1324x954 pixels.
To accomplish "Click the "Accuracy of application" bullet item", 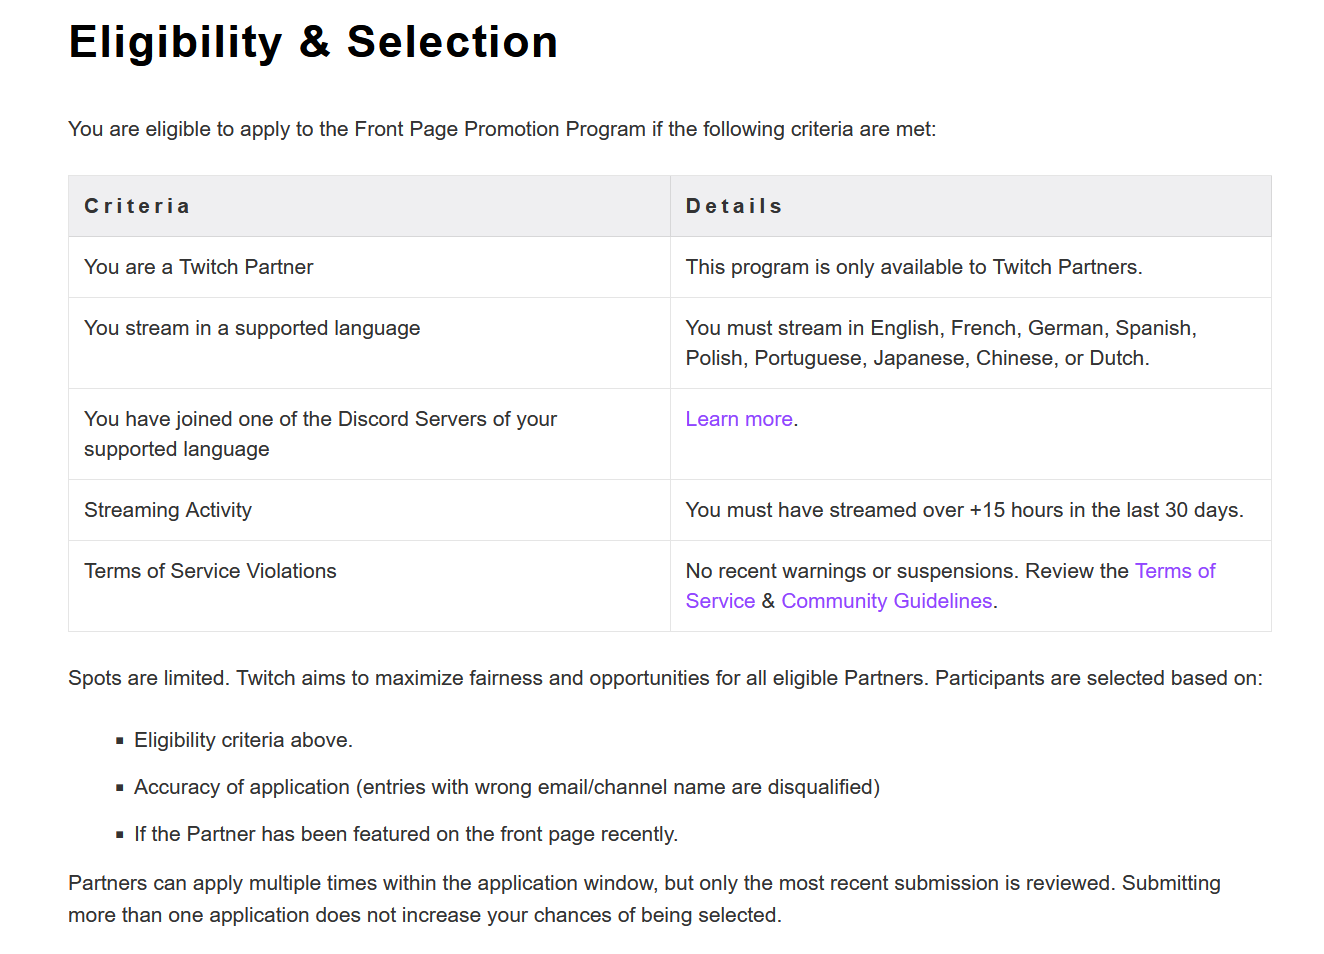I will (x=506, y=787).
